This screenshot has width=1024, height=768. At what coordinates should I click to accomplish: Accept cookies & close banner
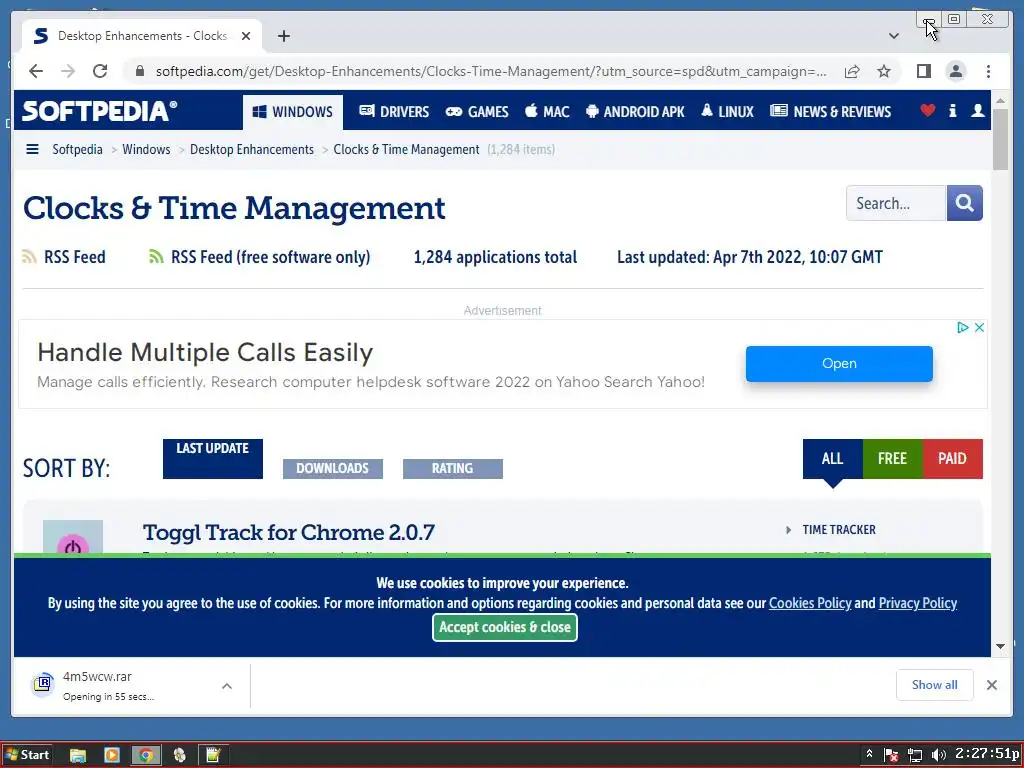point(505,627)
